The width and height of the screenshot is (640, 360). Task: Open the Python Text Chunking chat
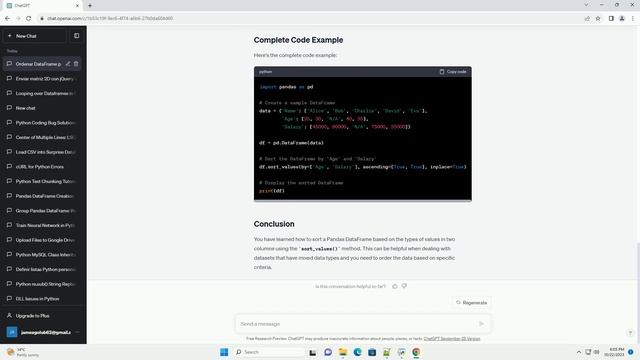pos(42,181)
